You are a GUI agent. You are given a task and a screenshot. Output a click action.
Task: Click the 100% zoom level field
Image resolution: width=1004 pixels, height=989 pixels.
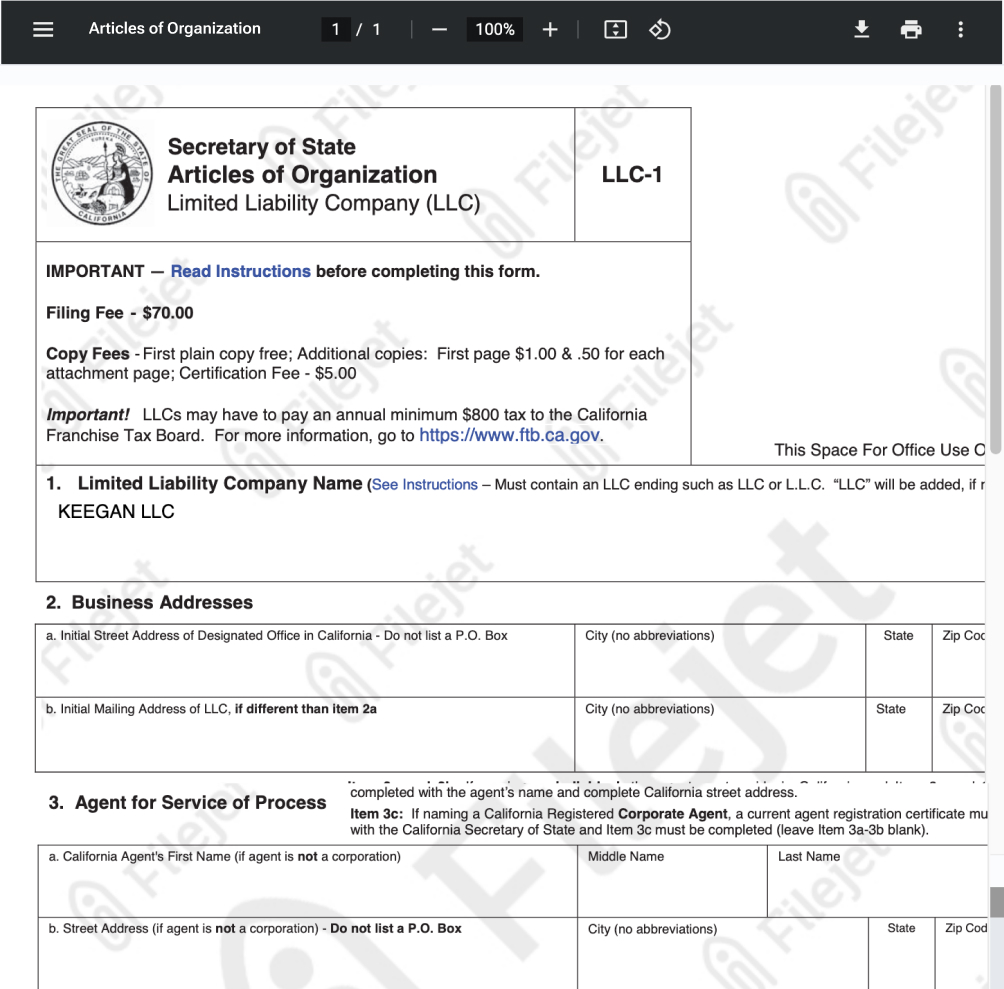(x=494, y=29)
